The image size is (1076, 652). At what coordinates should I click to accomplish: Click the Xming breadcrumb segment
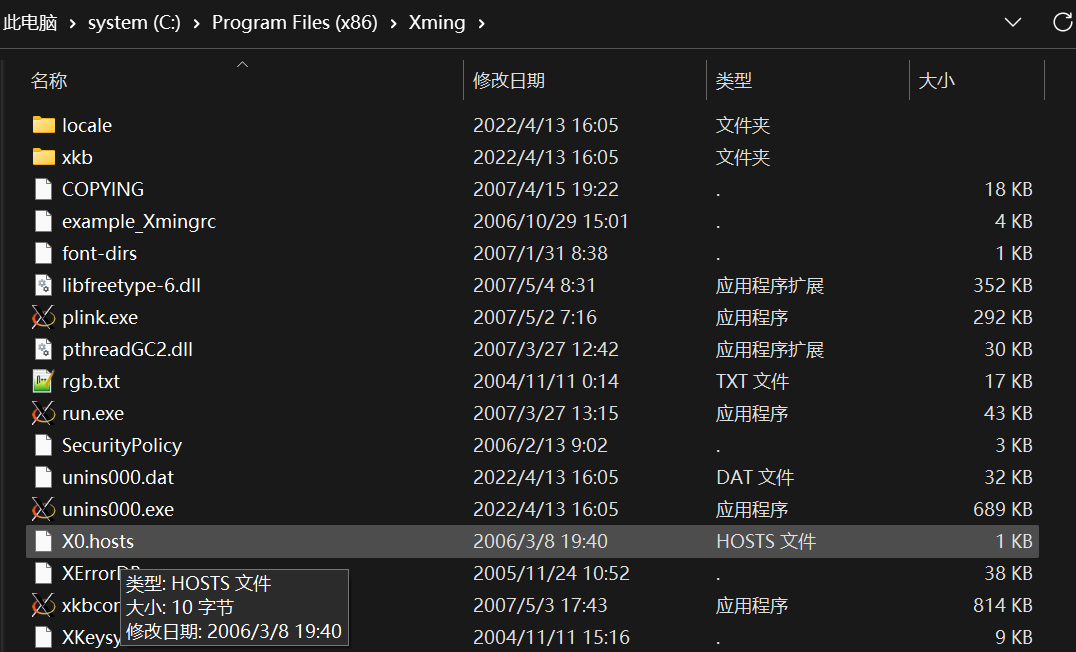(x=437, y=23)
